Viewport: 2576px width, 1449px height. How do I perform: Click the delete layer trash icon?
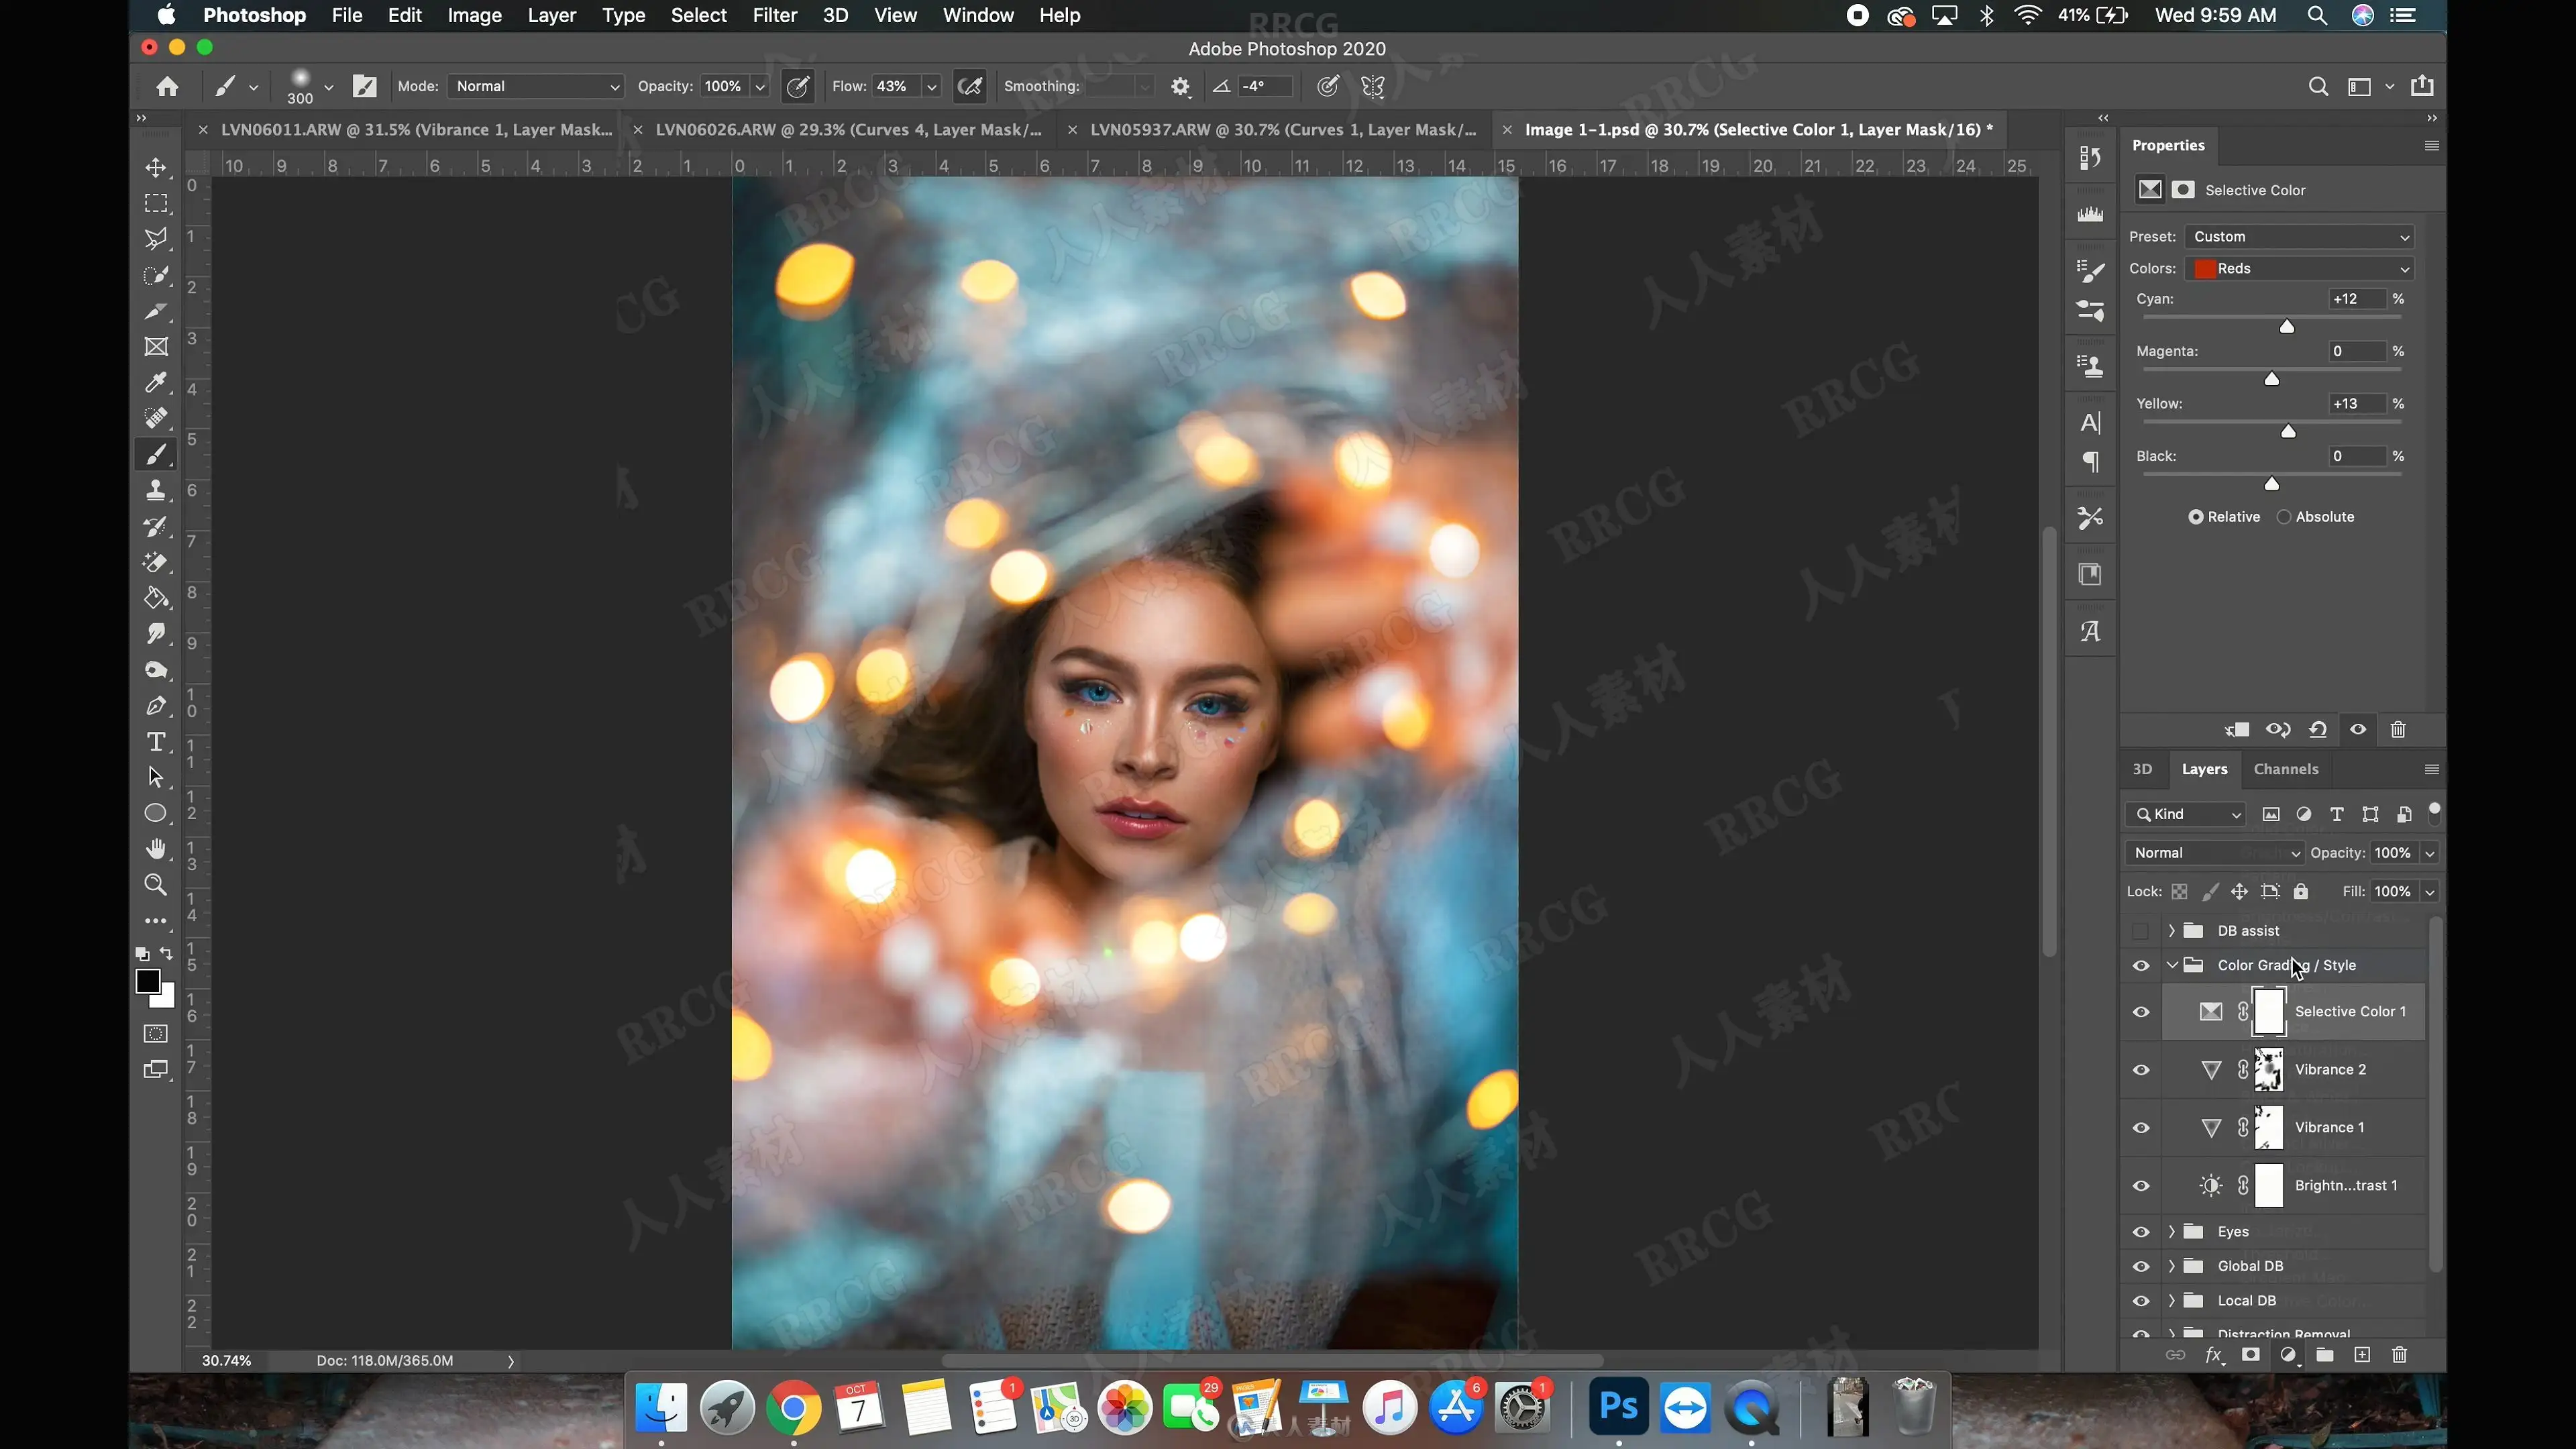click(x=2399, y=1355)
